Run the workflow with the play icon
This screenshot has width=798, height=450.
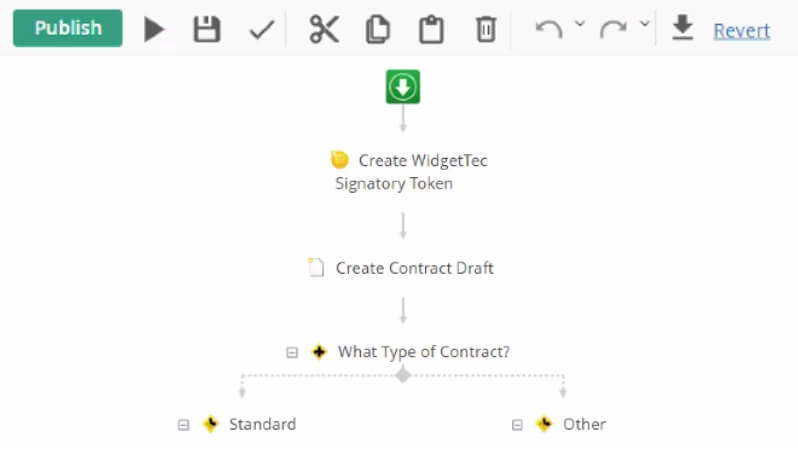click(x=154, y=29)
